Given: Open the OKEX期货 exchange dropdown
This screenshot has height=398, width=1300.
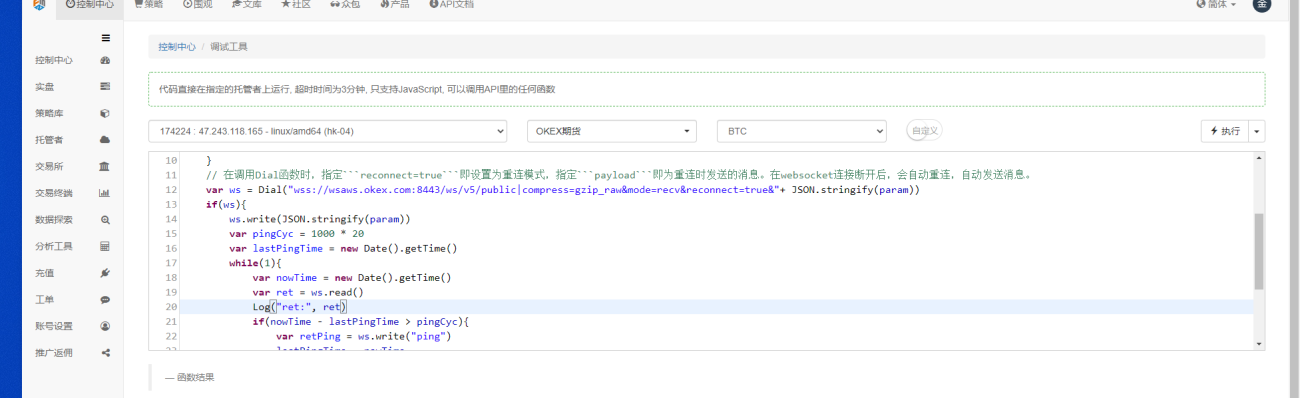Looking at the screenshot, I should tap(612, 131).
